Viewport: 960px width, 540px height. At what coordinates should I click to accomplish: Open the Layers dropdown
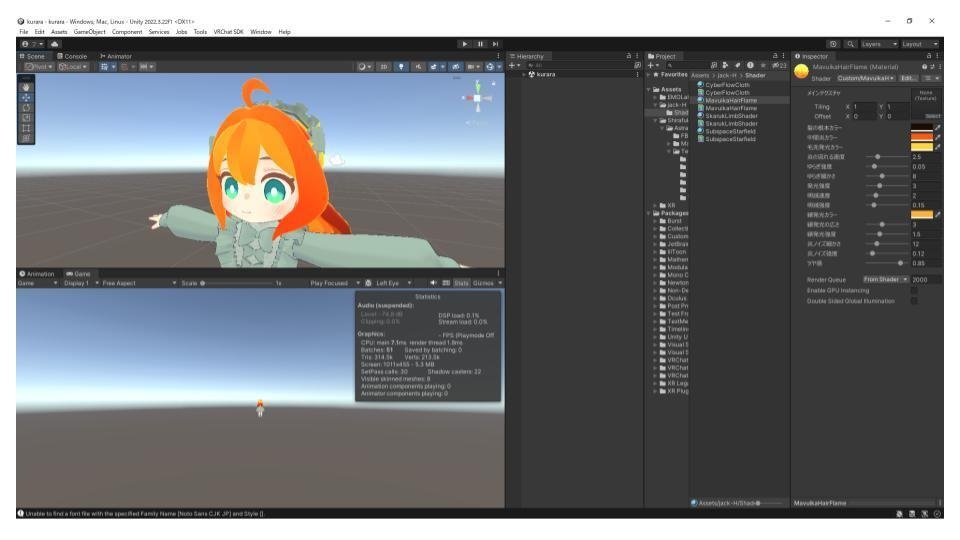click(x=879, y=44)
